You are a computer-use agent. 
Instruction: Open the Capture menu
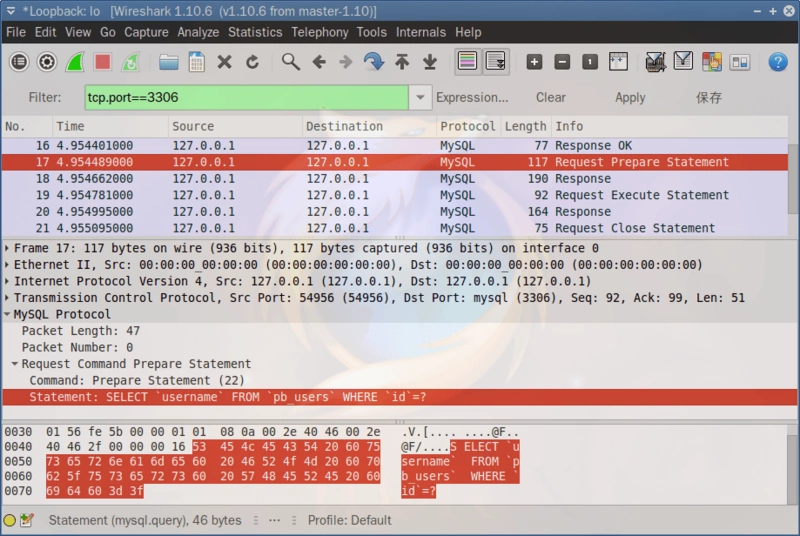tap(146, 32)
